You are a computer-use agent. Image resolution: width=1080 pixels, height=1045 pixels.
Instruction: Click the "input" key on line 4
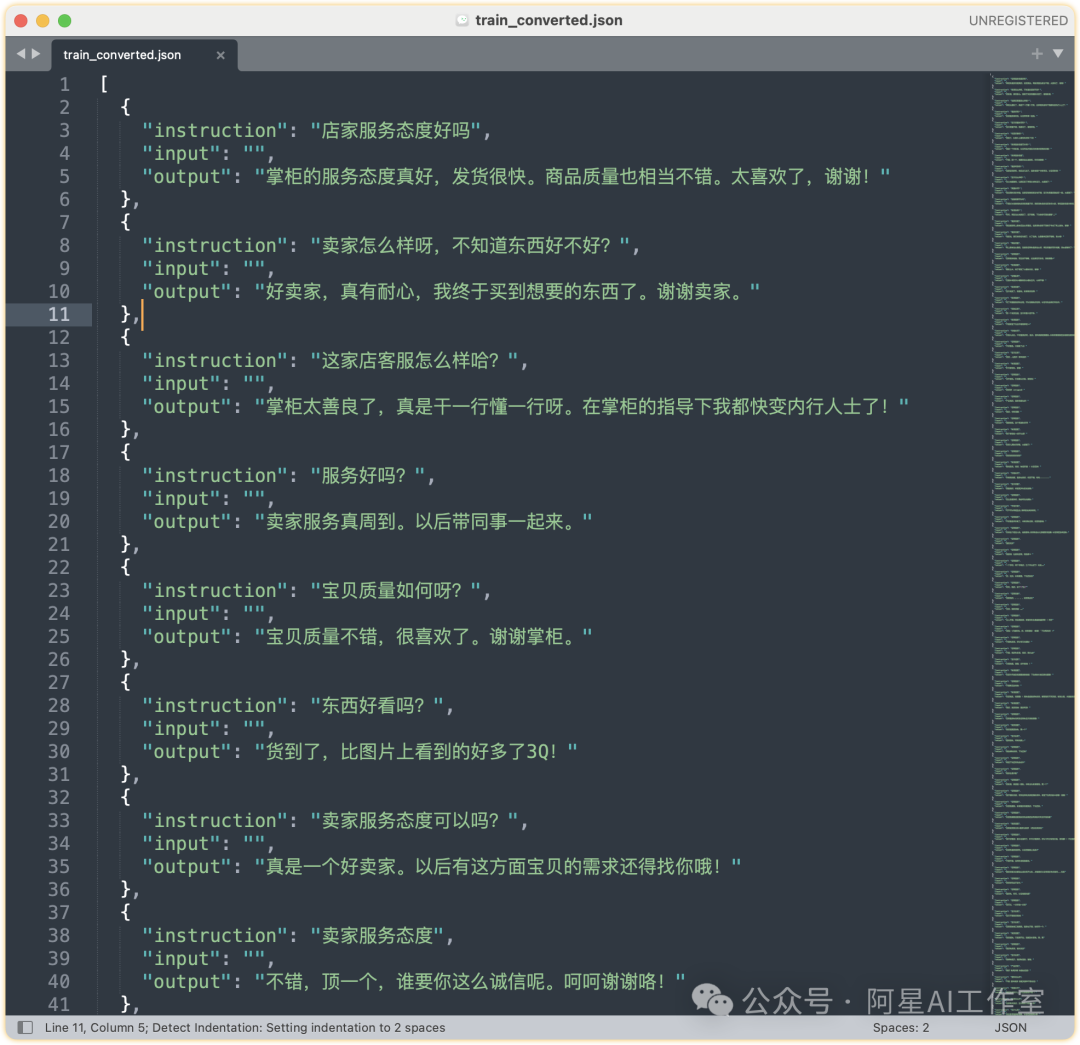point(181,154)
